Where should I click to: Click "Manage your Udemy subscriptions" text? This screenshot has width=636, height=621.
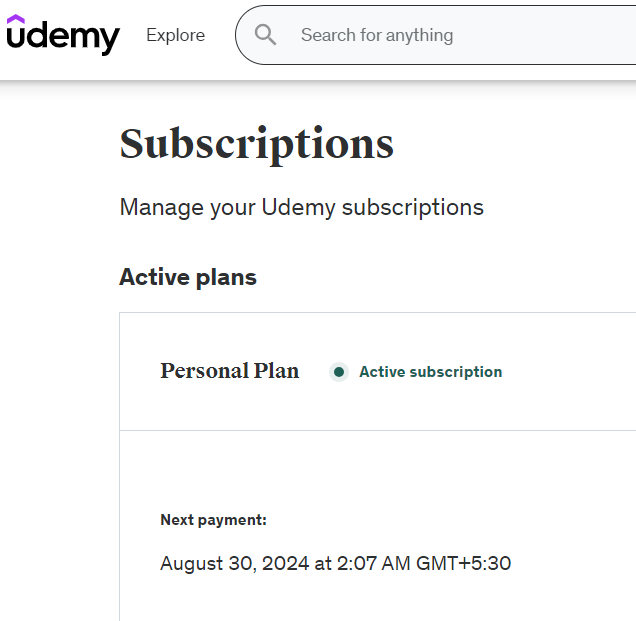(x=301, y=208)
